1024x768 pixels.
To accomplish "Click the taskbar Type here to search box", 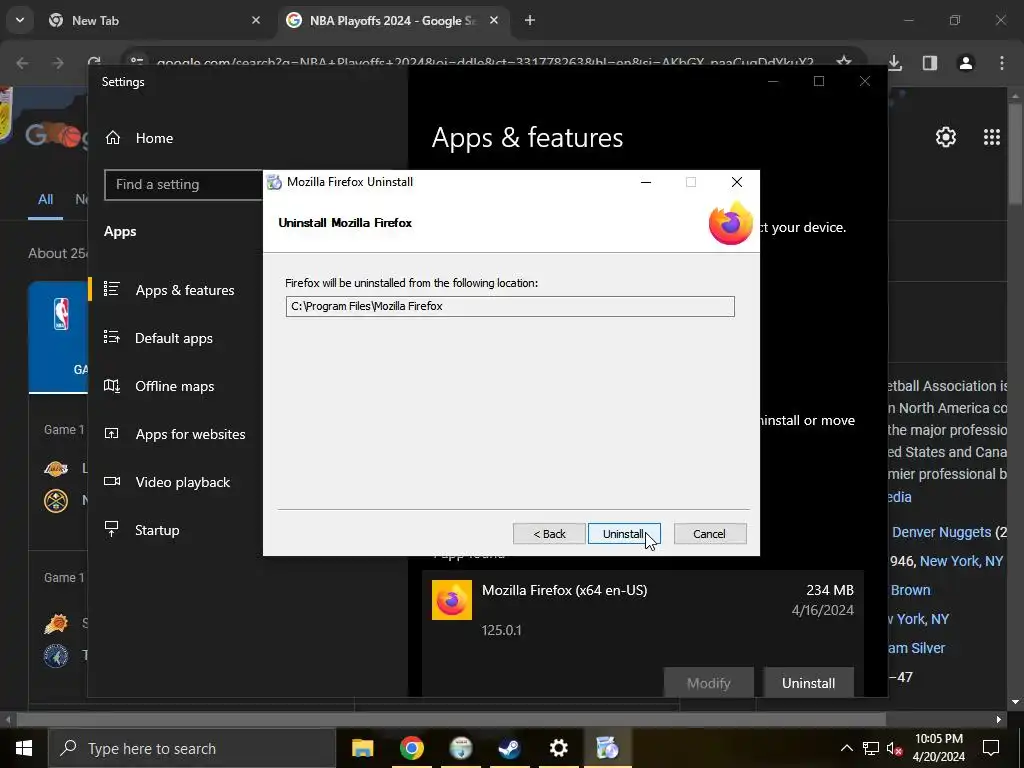I will tap(192, 748).
